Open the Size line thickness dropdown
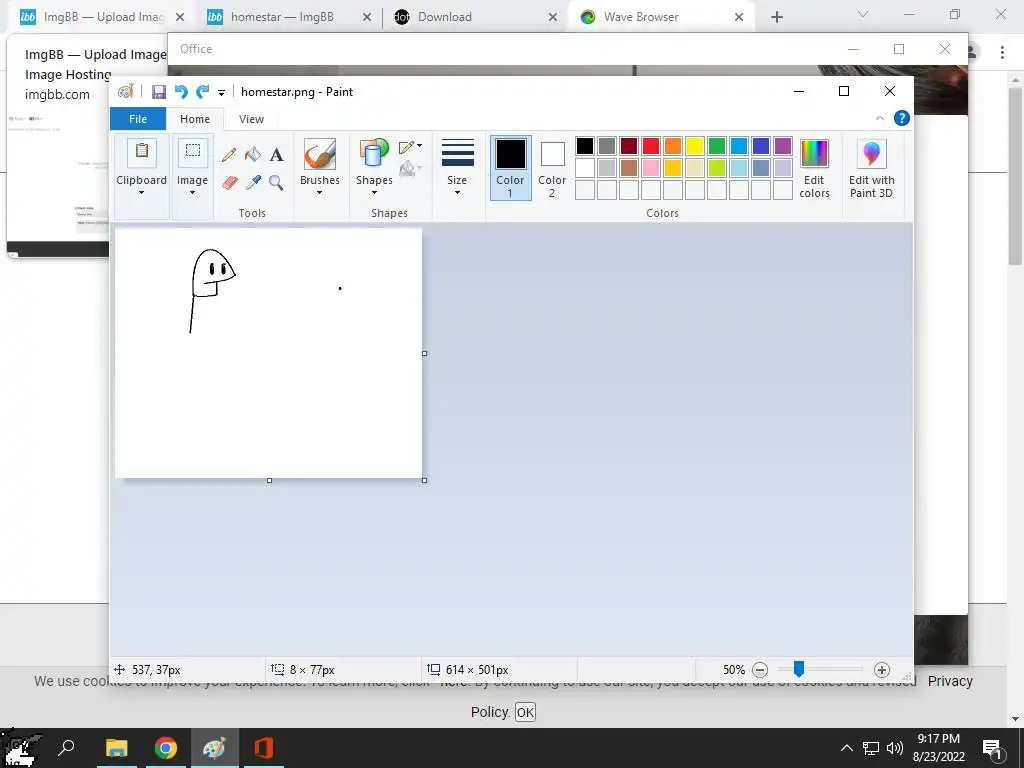The image size is (1024, 768). (457, 167)
